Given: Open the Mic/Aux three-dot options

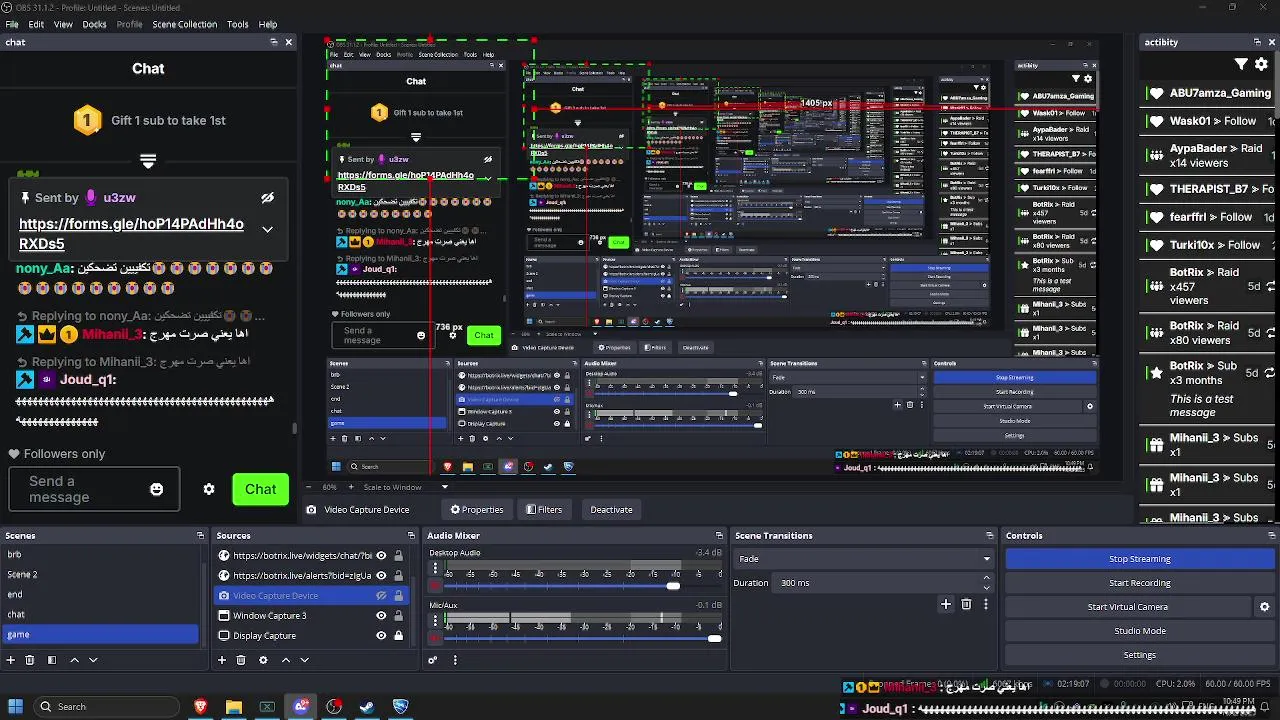Looking at the screenshot, I should click(434, 622).
